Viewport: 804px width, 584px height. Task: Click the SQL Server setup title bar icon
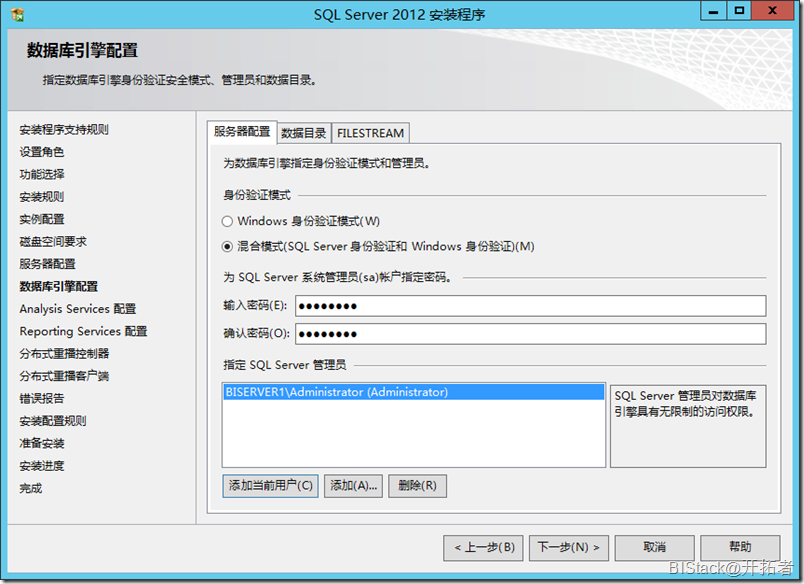click(x=17, y=14)
